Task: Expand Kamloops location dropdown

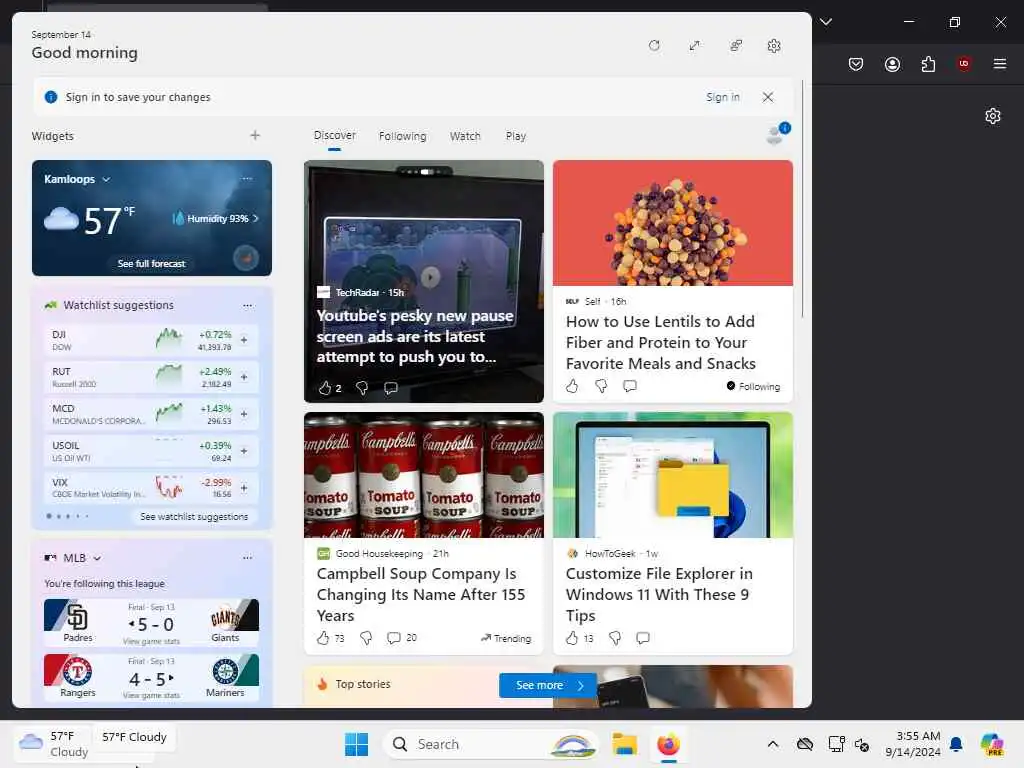Action: 106,179
